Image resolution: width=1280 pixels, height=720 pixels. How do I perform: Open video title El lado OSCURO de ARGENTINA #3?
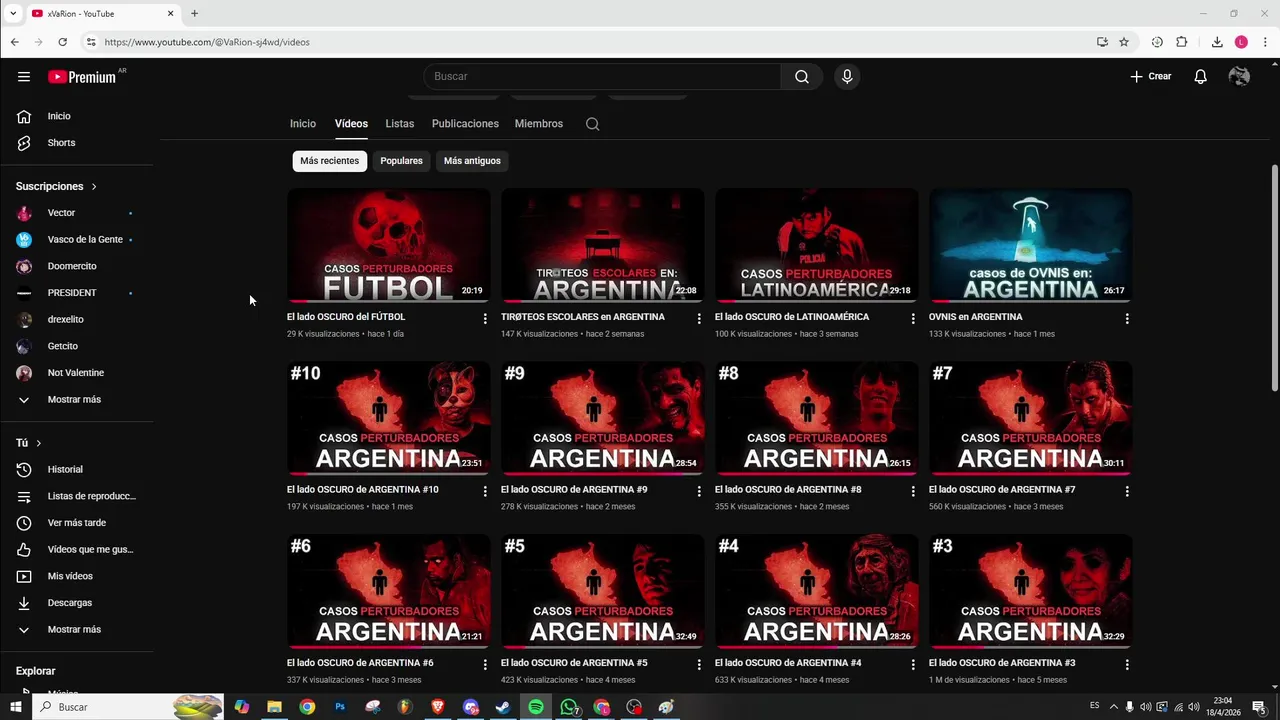(1002, 663)
